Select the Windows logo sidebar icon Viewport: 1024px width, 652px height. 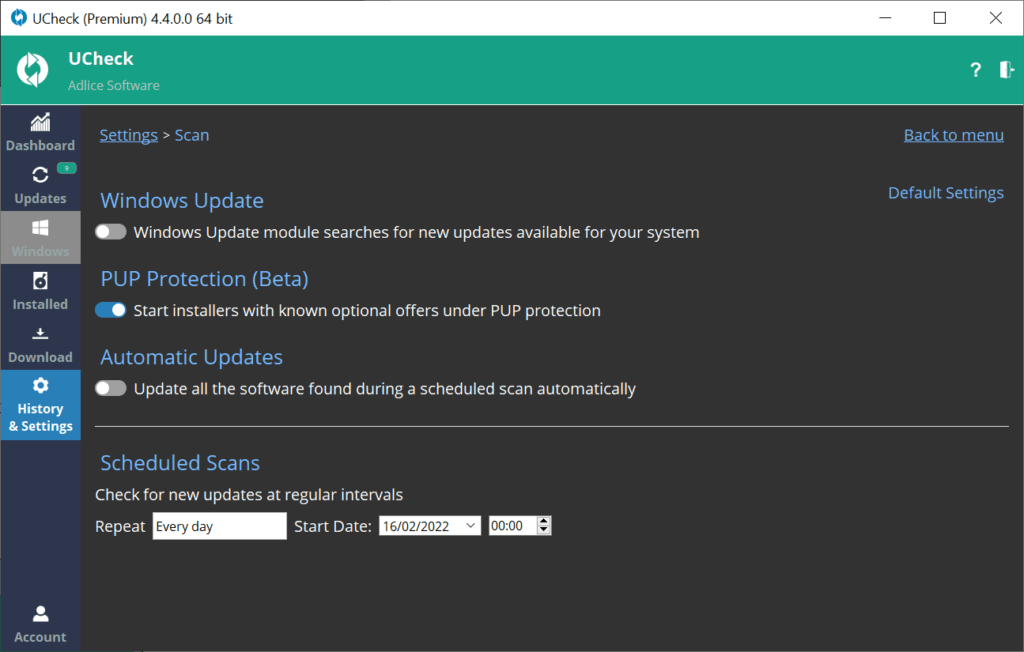[x=40, y=228]
